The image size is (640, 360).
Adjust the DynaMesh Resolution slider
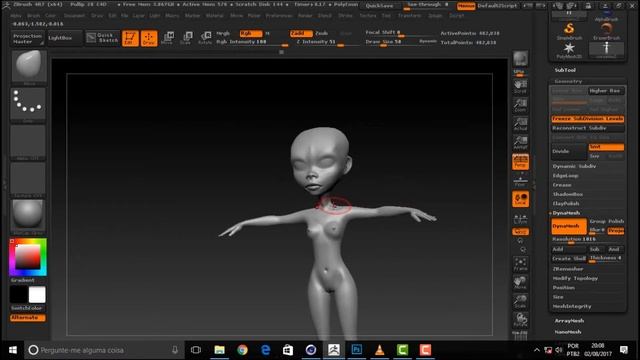tap(588, 240)
